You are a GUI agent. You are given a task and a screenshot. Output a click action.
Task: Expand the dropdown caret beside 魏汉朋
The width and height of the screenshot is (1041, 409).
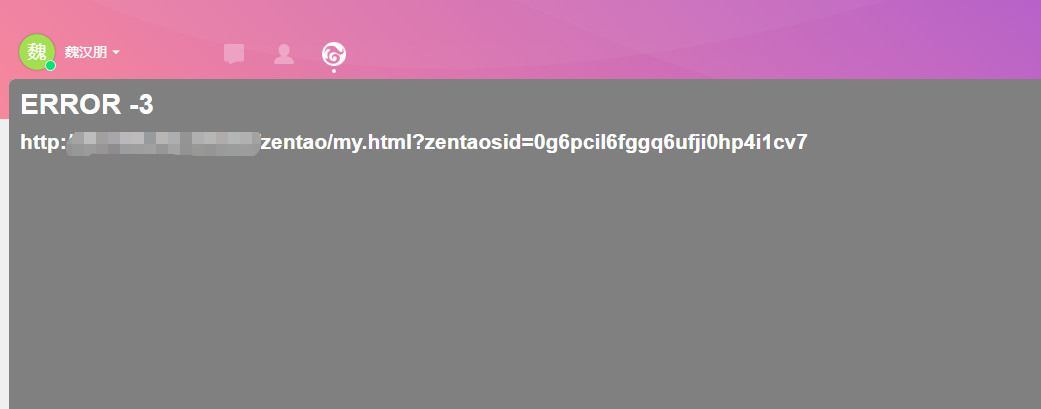pyautogui.click(x=116, y=52)
